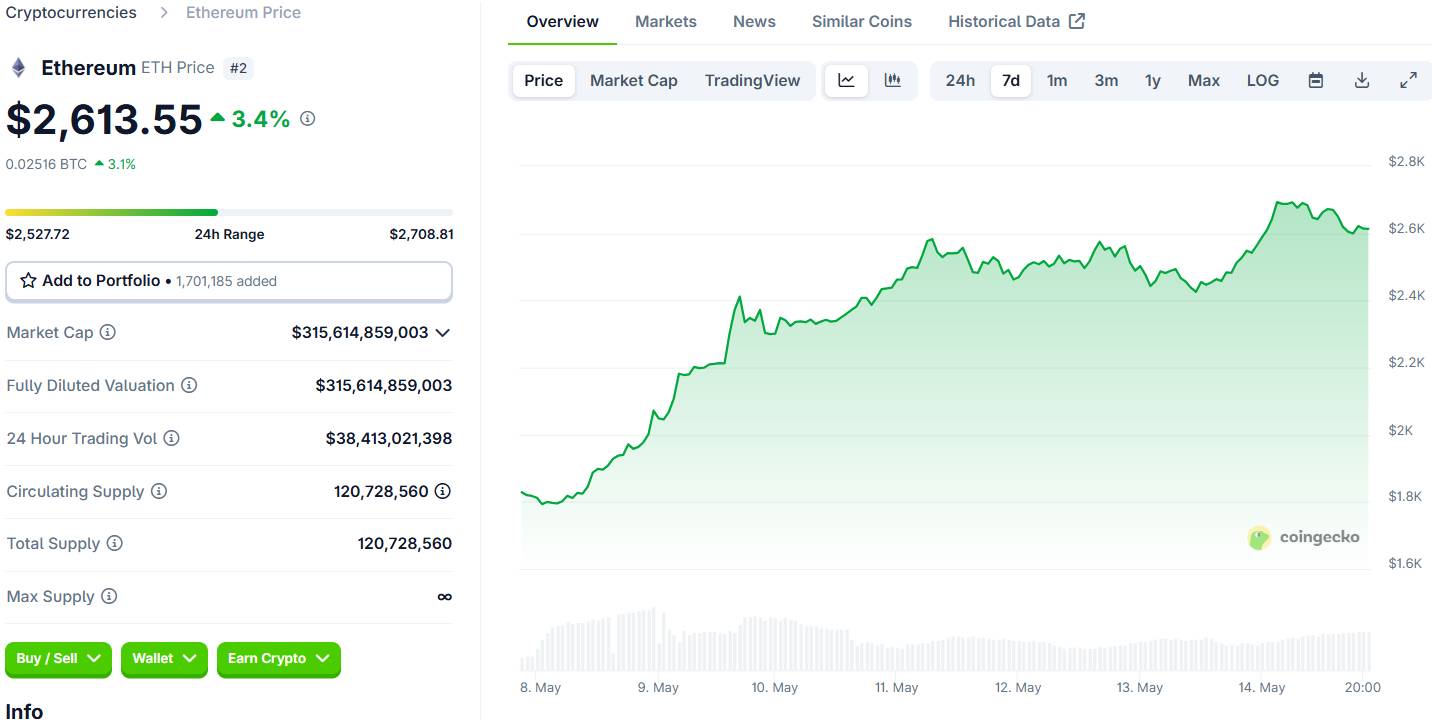Expand the Market Cap chevron
Screen dimensions: 1432x720
click(x=443, y=332)
